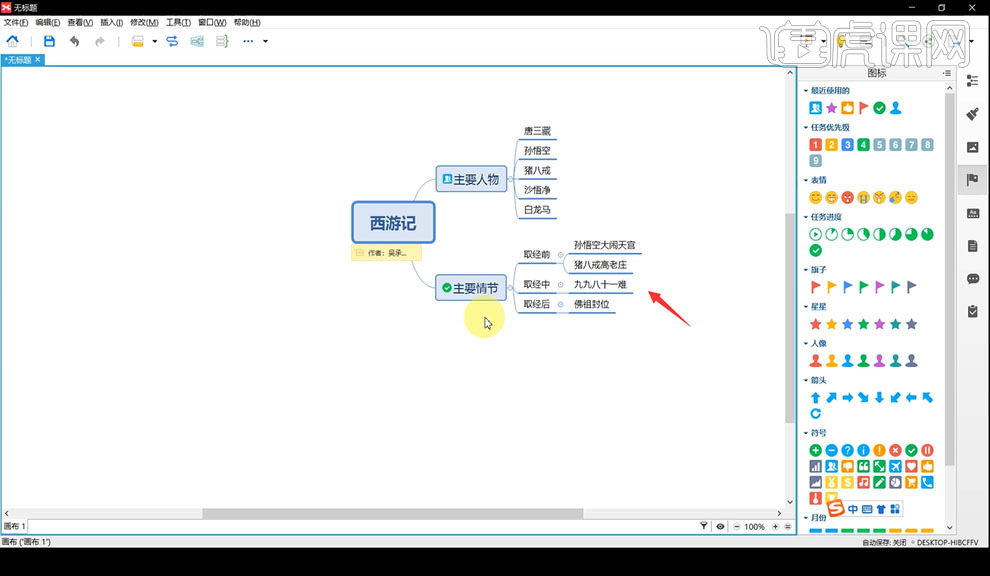Add priority 4 green marker

pyautogui.click(x=863, y=145)
